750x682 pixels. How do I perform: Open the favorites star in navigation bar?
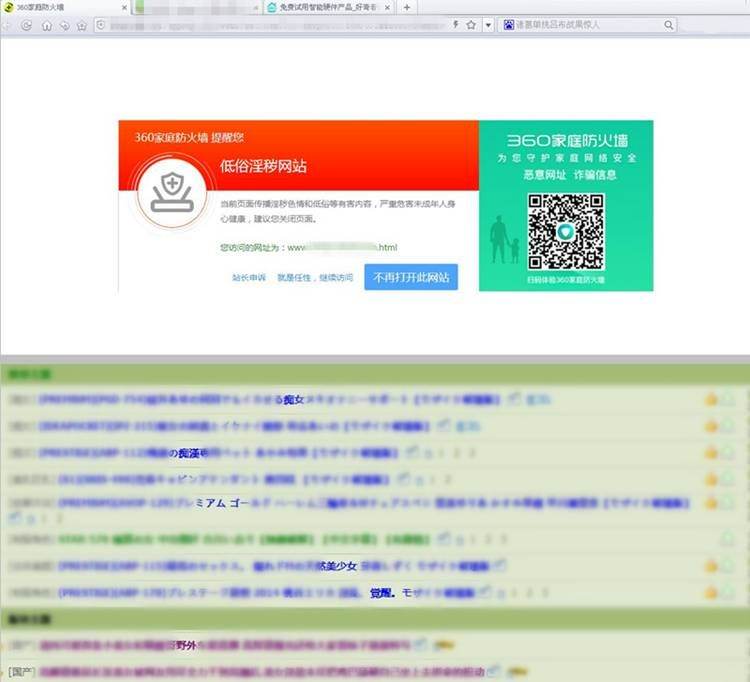[x=82, y=26]
